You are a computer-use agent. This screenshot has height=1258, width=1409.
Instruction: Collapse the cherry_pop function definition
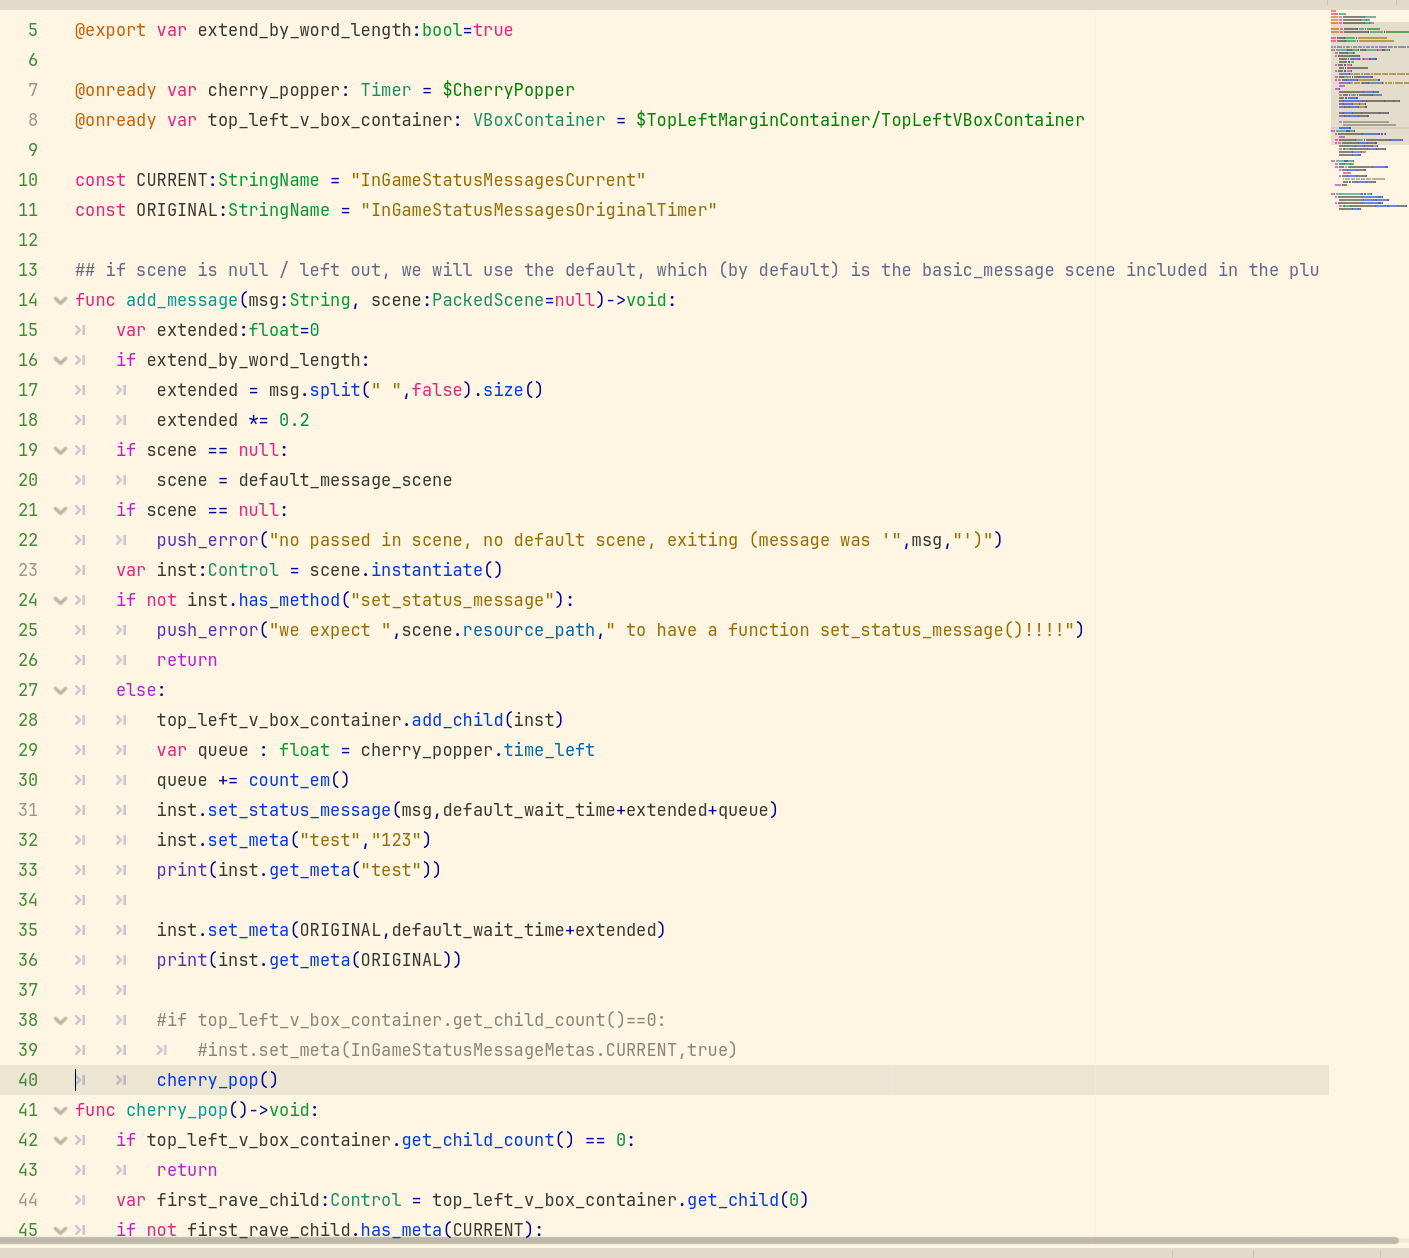(x=60, y=1110)
